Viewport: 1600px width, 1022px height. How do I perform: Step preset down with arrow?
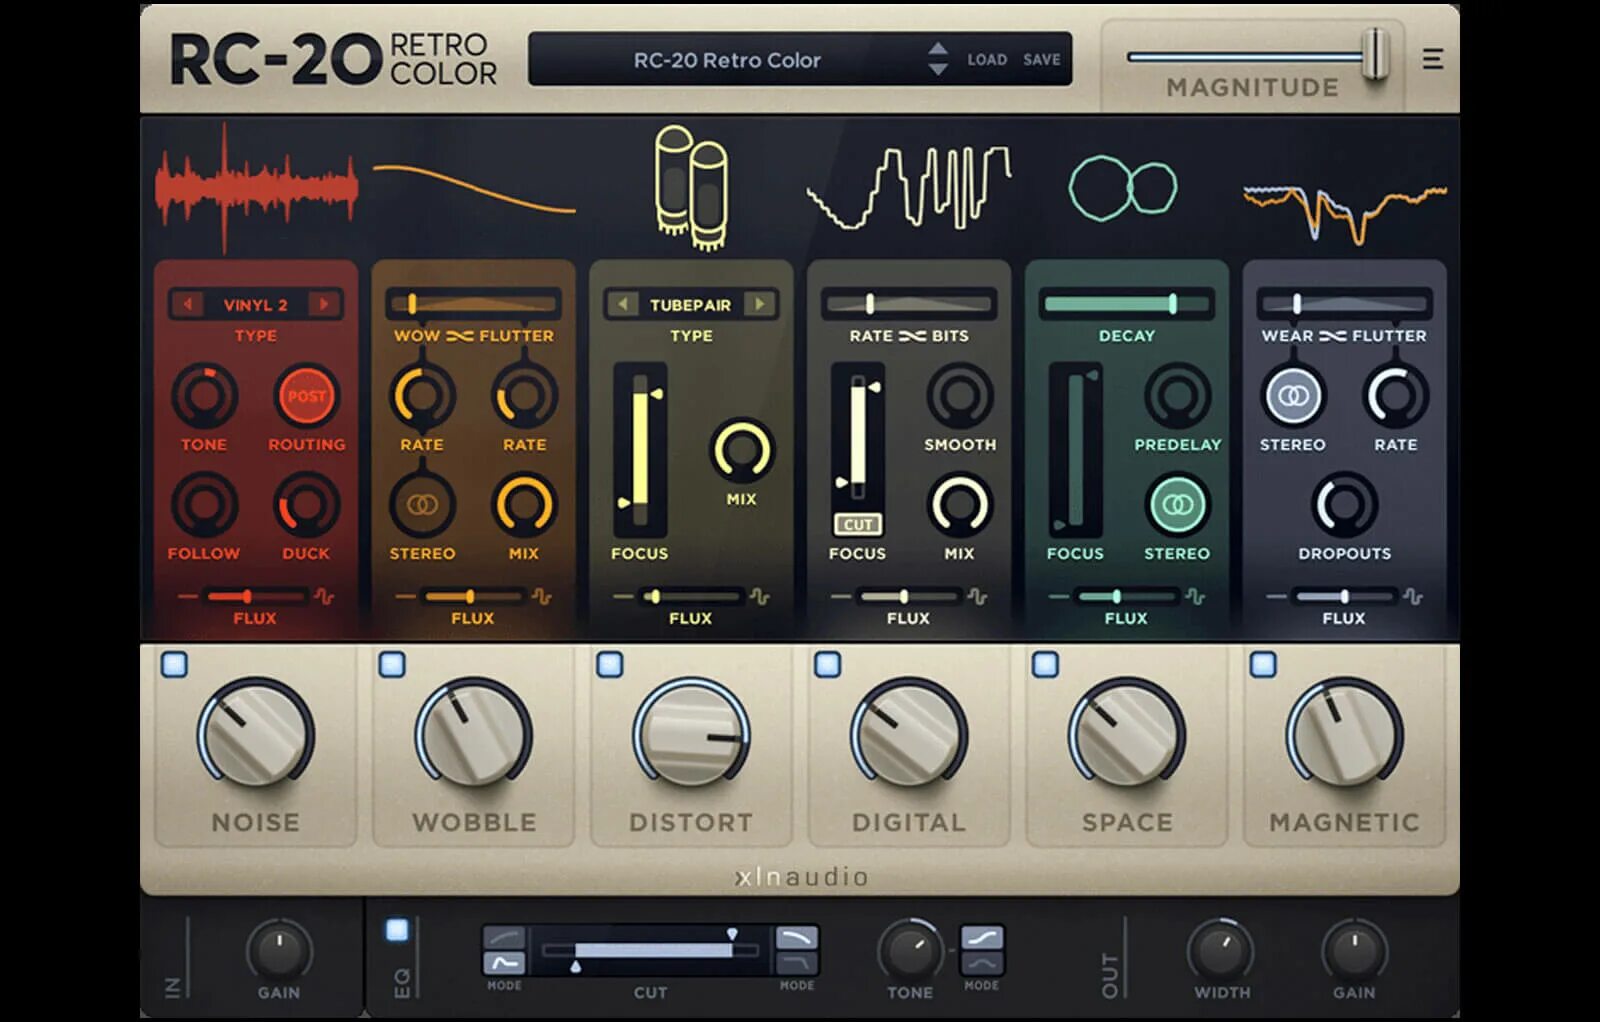(937, 69)
